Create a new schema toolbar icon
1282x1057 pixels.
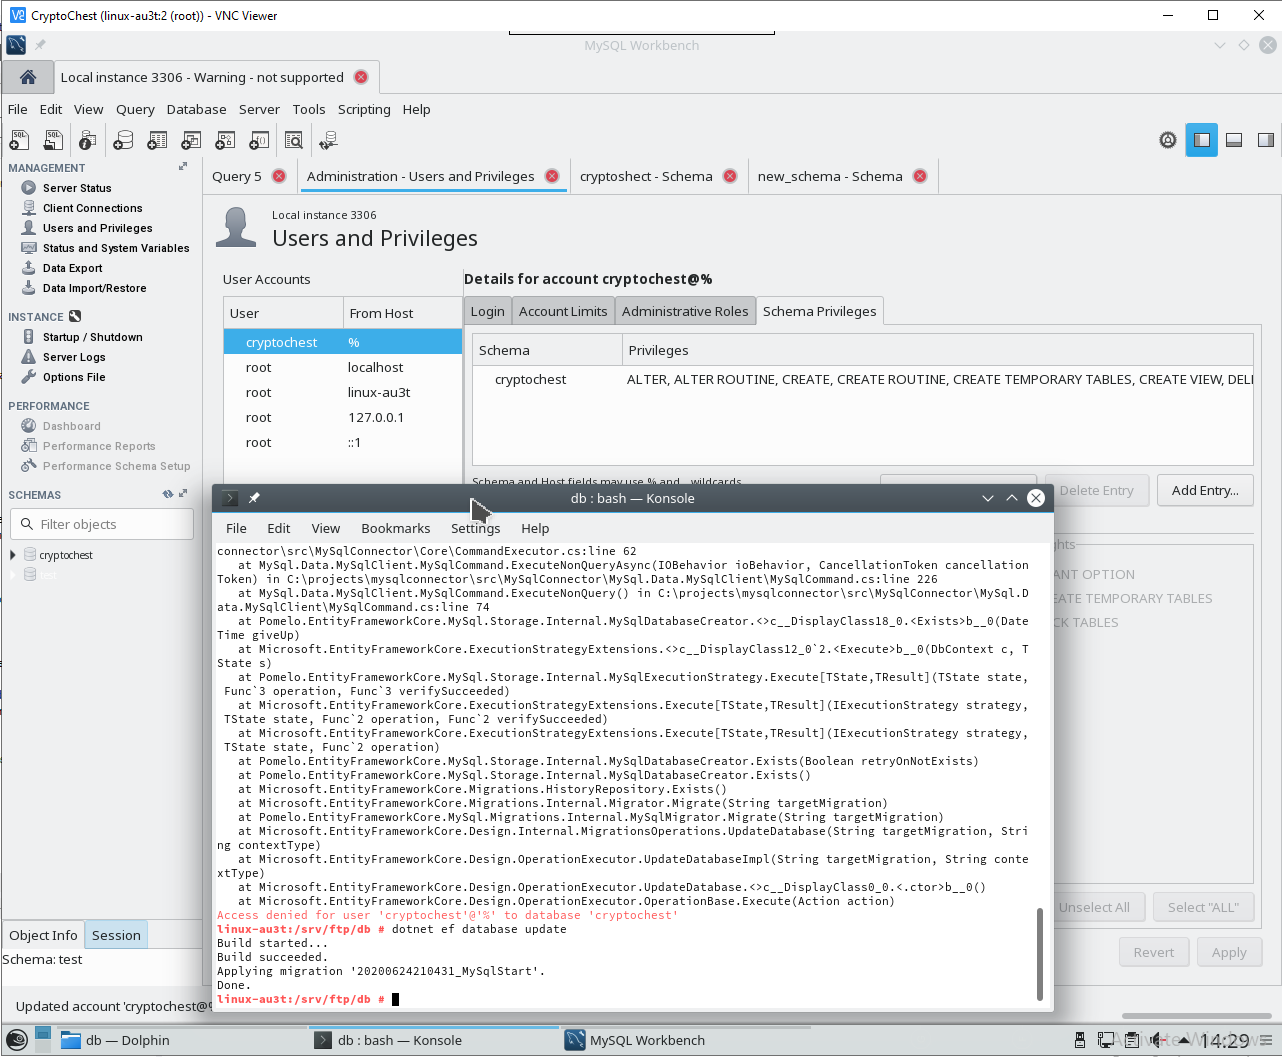click(123, 140)
